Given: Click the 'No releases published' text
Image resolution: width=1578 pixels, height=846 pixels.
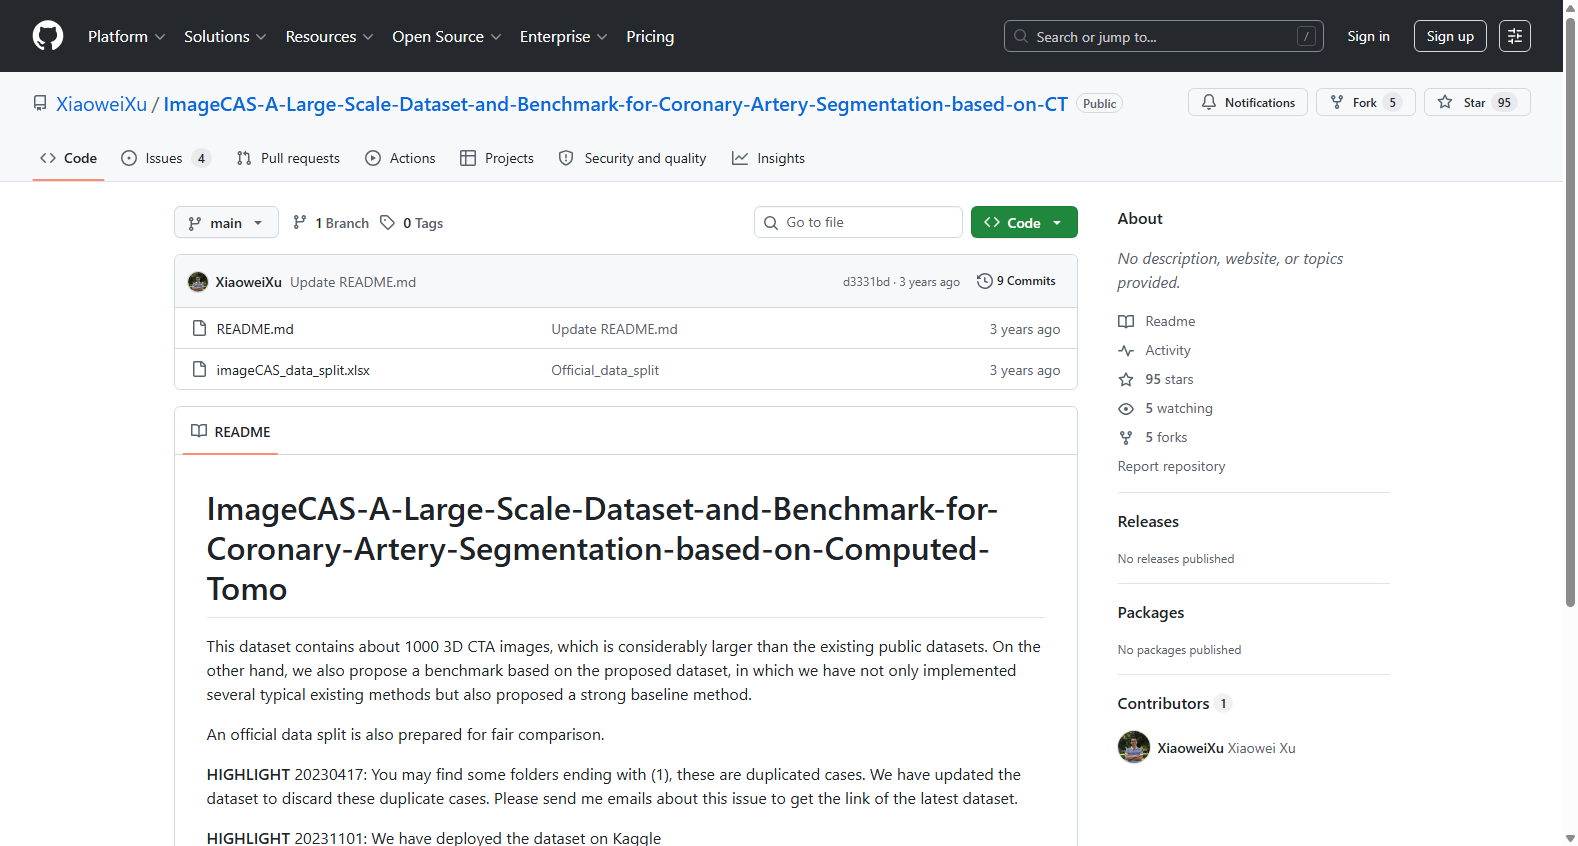Looking at the screenshot, I should pyautogui.click(x=1176, y=559).
